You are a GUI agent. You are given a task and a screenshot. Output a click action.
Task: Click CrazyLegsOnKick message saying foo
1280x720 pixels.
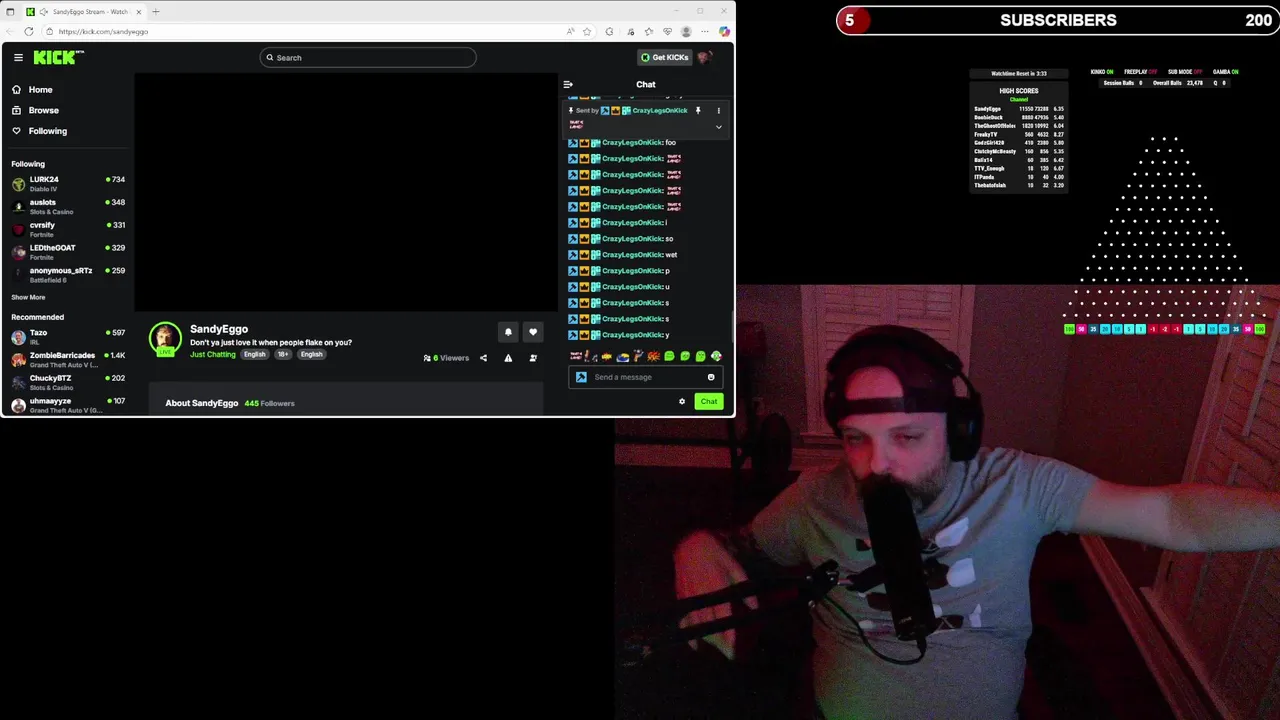pyautogui.click(x=622, y=142)
